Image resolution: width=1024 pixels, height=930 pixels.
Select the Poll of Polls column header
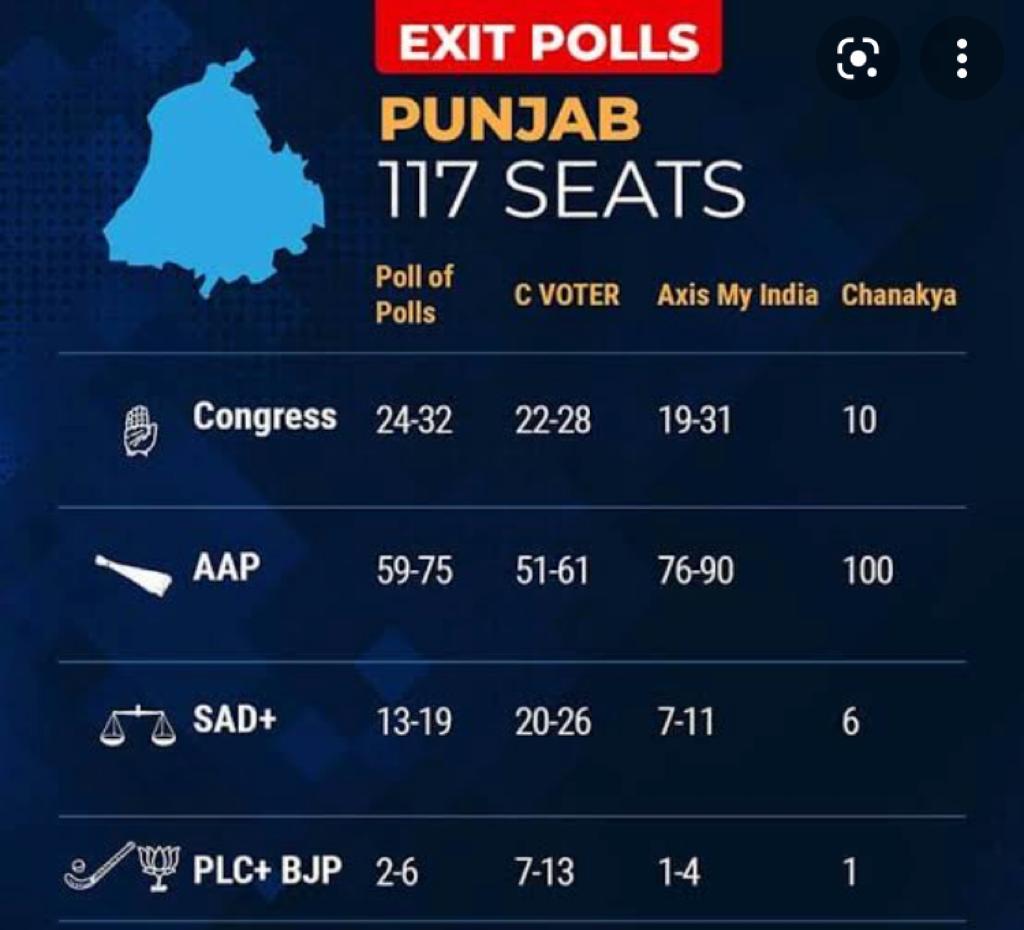[414, 295]
